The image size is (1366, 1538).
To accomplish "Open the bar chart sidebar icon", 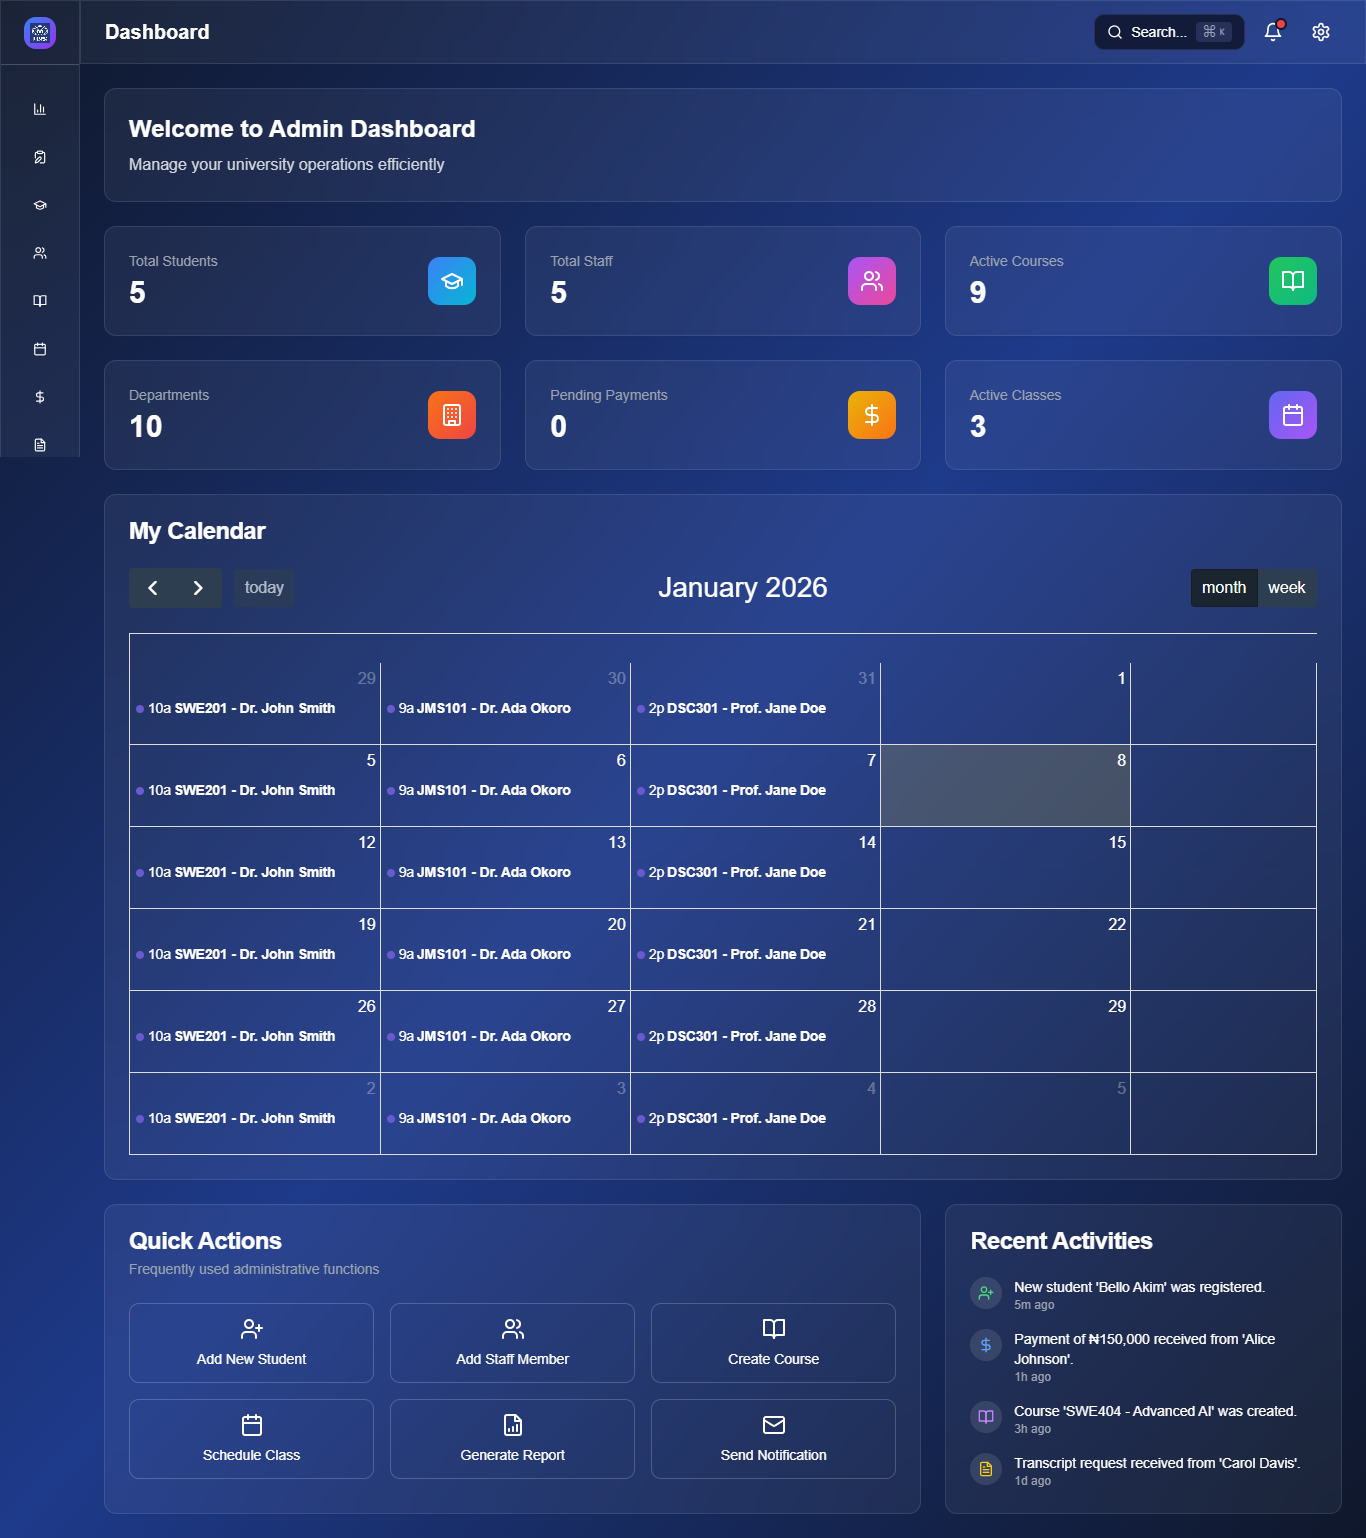I will (40, 109).
